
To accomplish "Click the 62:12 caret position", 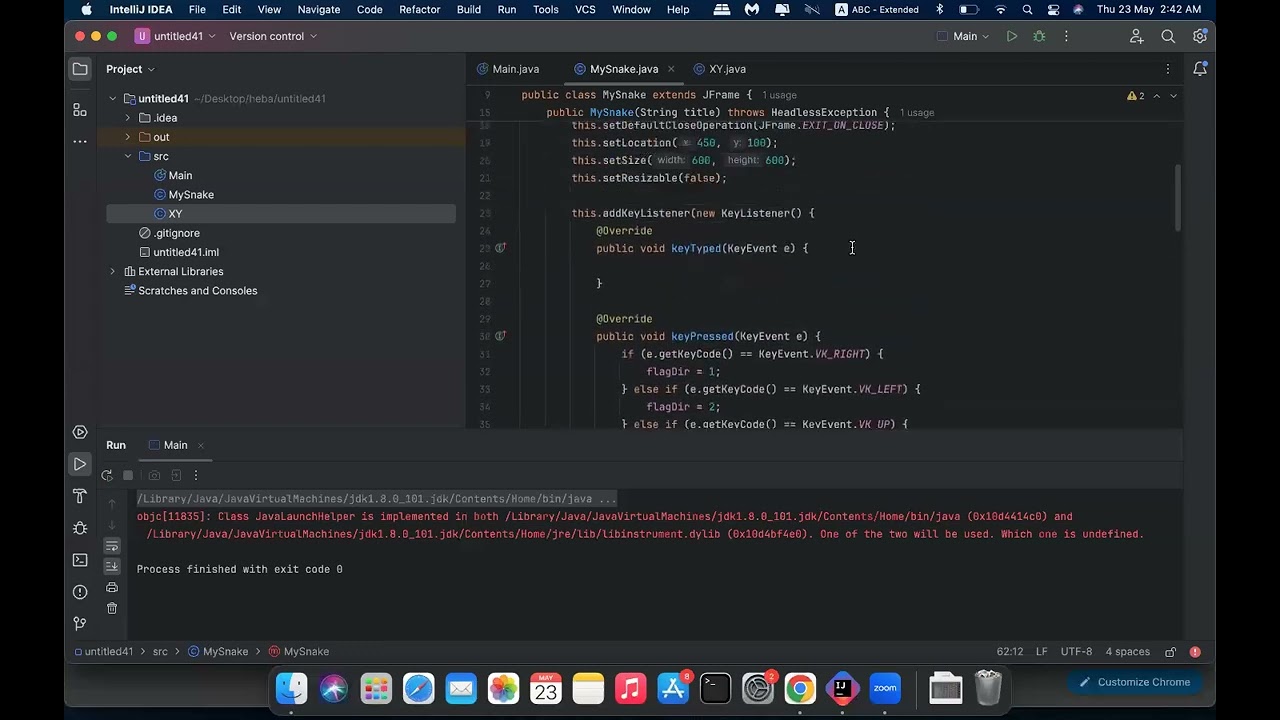I will [1010, 652].
